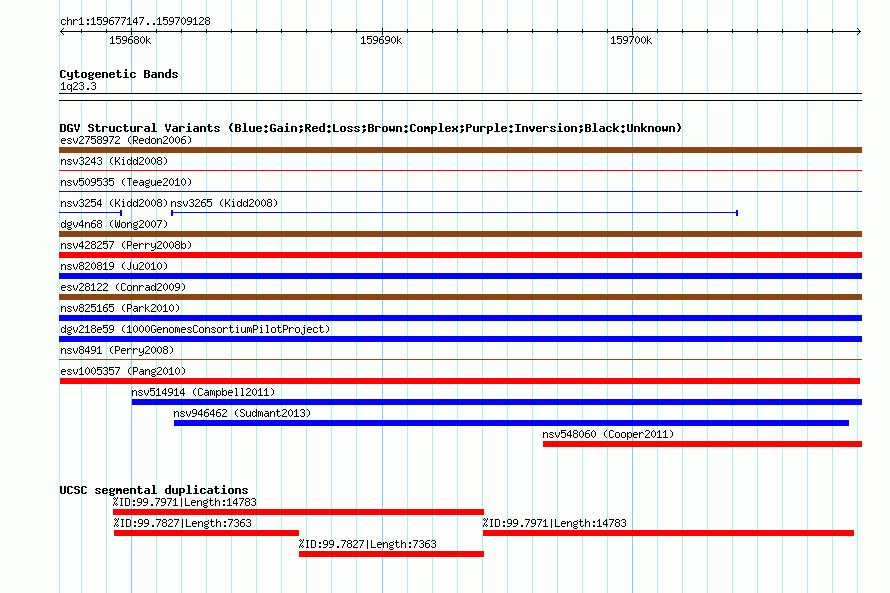Select the nsv3243 (Kidd2008) red line
The width and height of the screenshot is (890, 593).
pos(460,170)
